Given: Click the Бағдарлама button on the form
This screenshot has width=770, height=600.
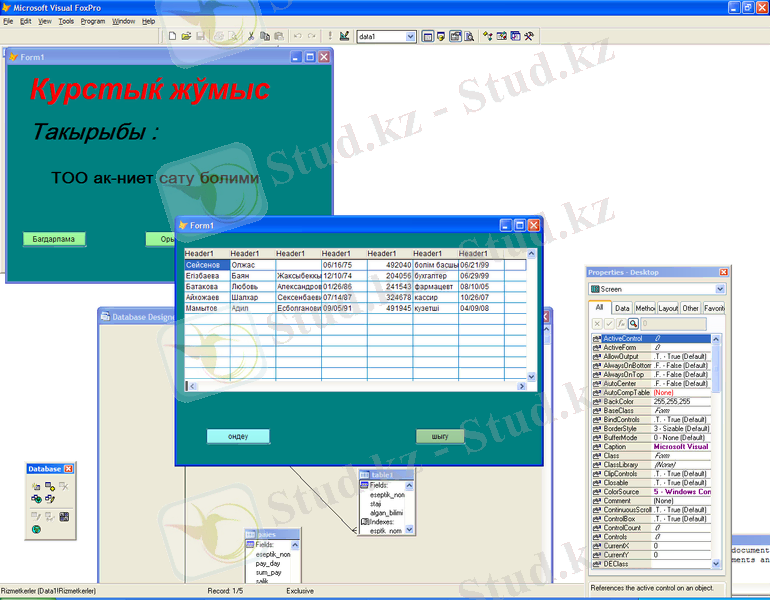Looking at the screenshot, I should (x=55, y=240).
